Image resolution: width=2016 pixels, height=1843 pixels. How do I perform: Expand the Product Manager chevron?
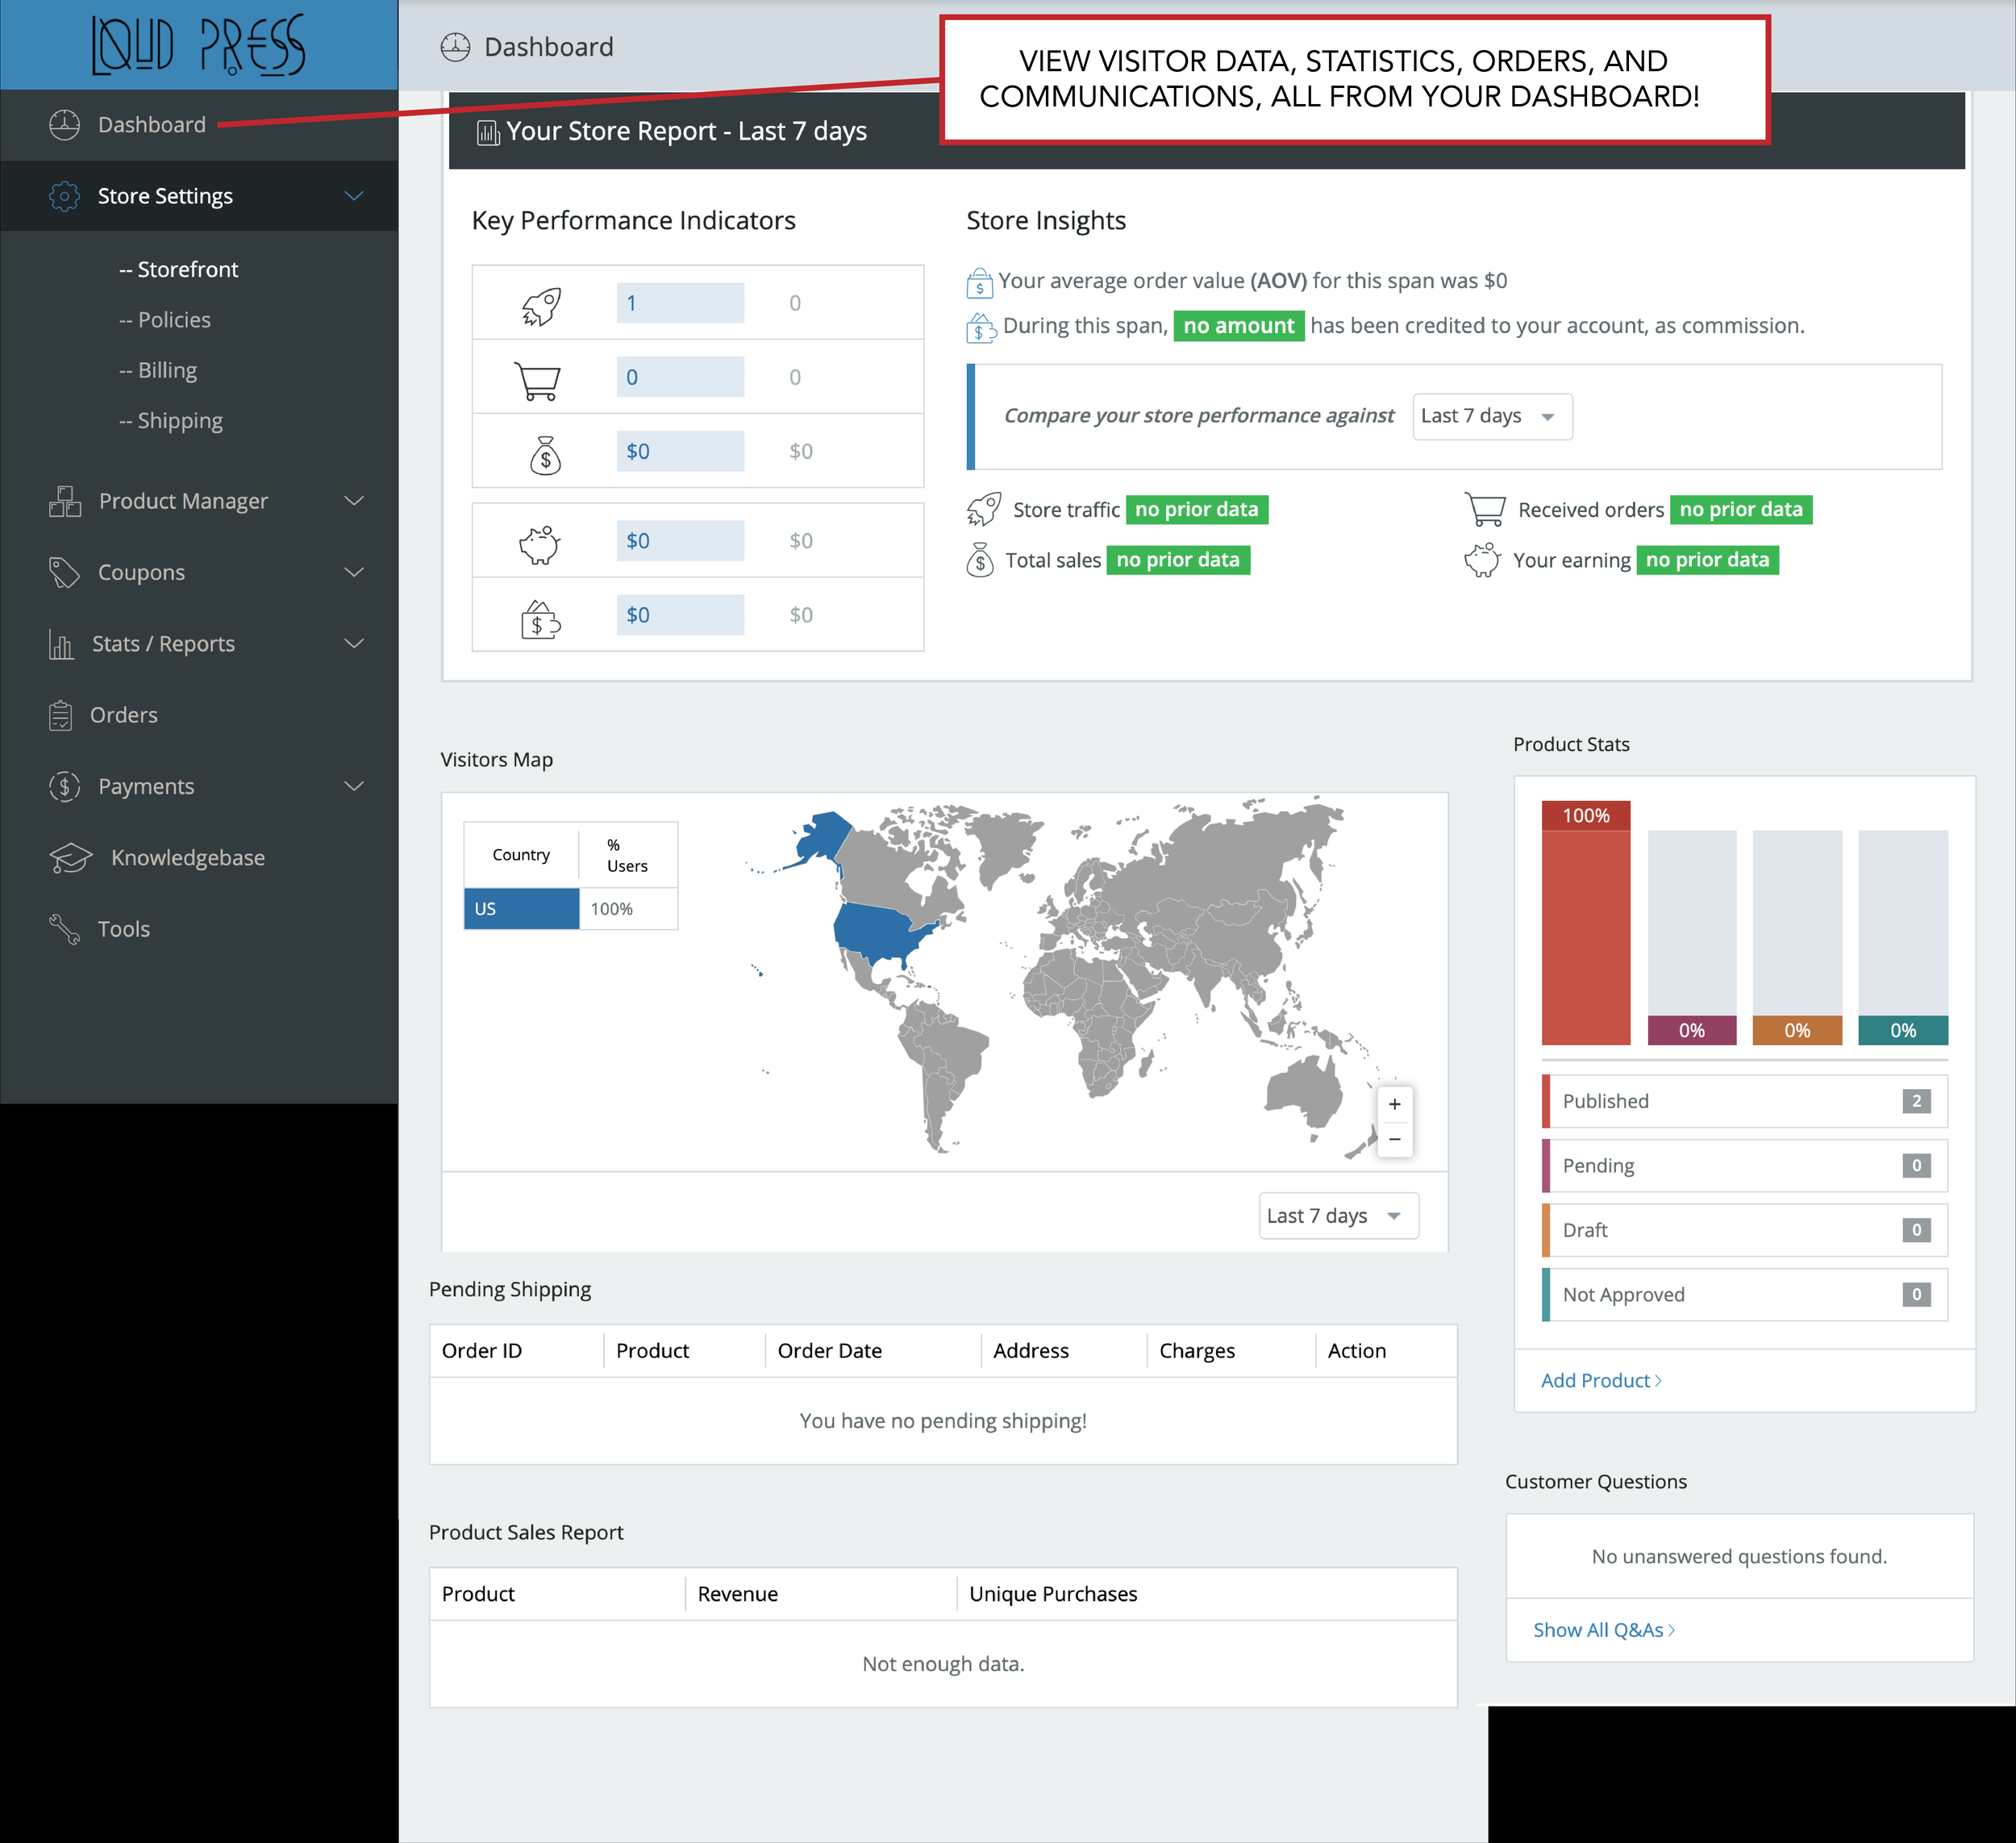[354, 501]
